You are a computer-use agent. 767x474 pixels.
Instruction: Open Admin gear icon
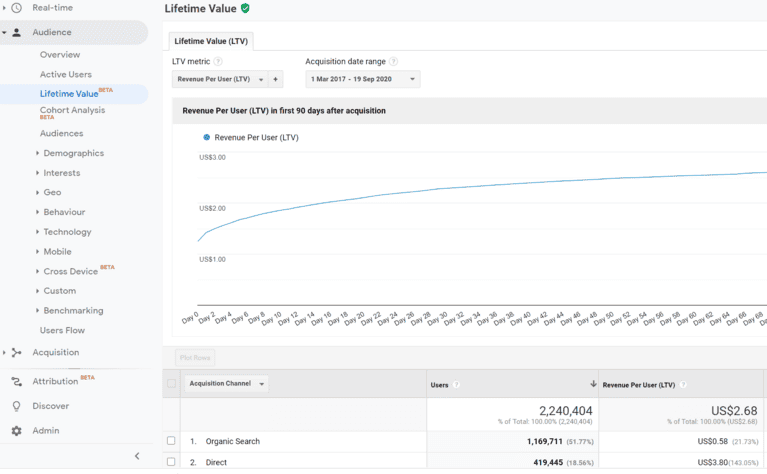tap(16, 431)
